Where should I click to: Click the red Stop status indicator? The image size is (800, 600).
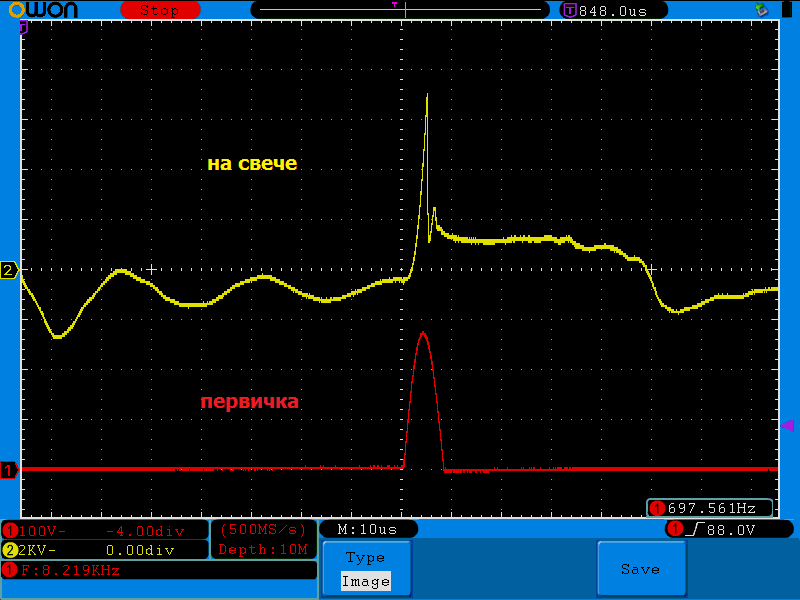pos(160,10)
